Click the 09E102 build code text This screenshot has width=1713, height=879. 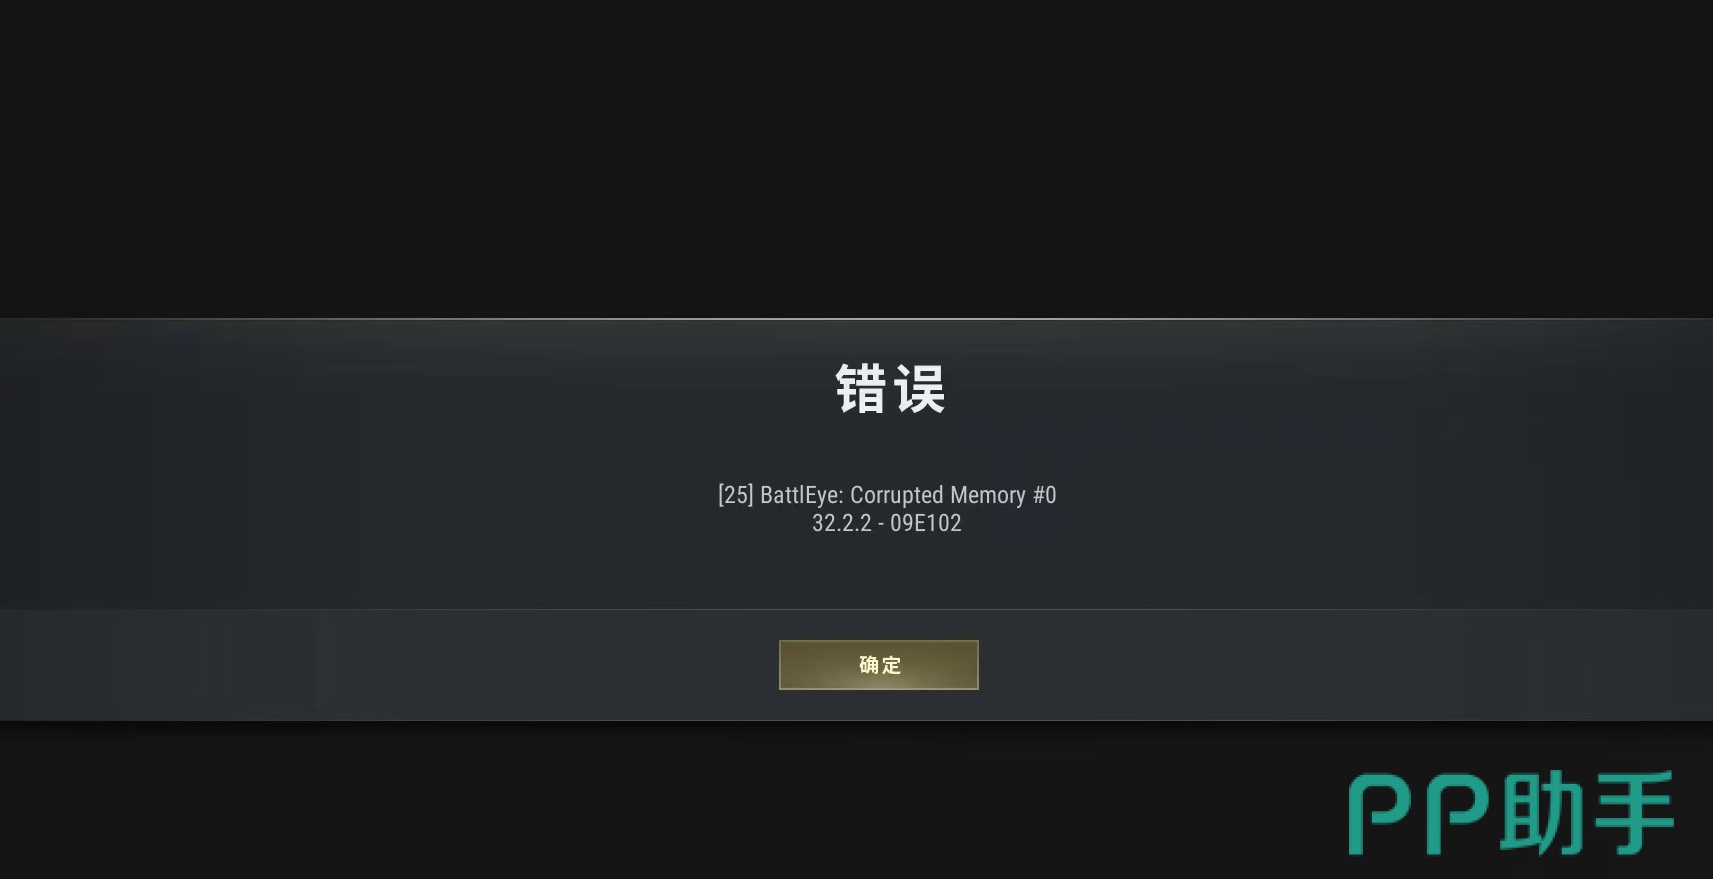coord(926,523)
